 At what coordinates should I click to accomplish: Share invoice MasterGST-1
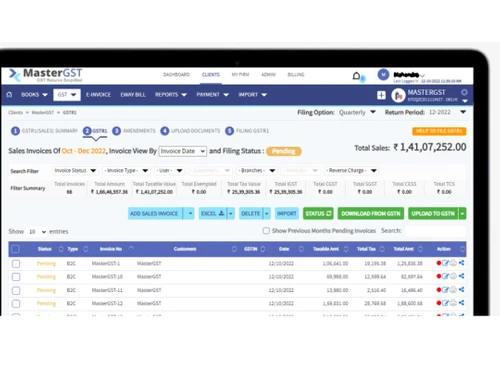461,263
